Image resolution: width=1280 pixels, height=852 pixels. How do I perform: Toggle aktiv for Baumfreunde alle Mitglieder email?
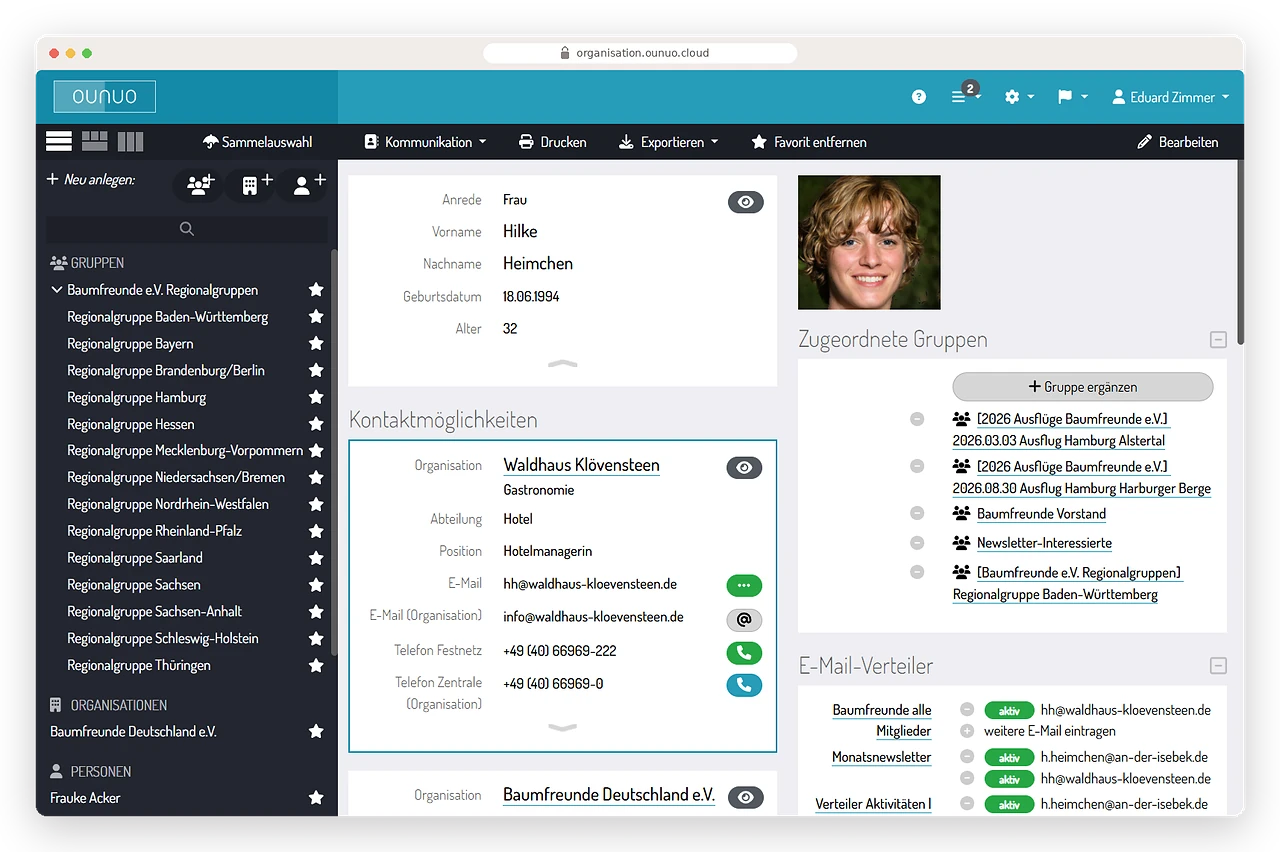[1010, 710]
